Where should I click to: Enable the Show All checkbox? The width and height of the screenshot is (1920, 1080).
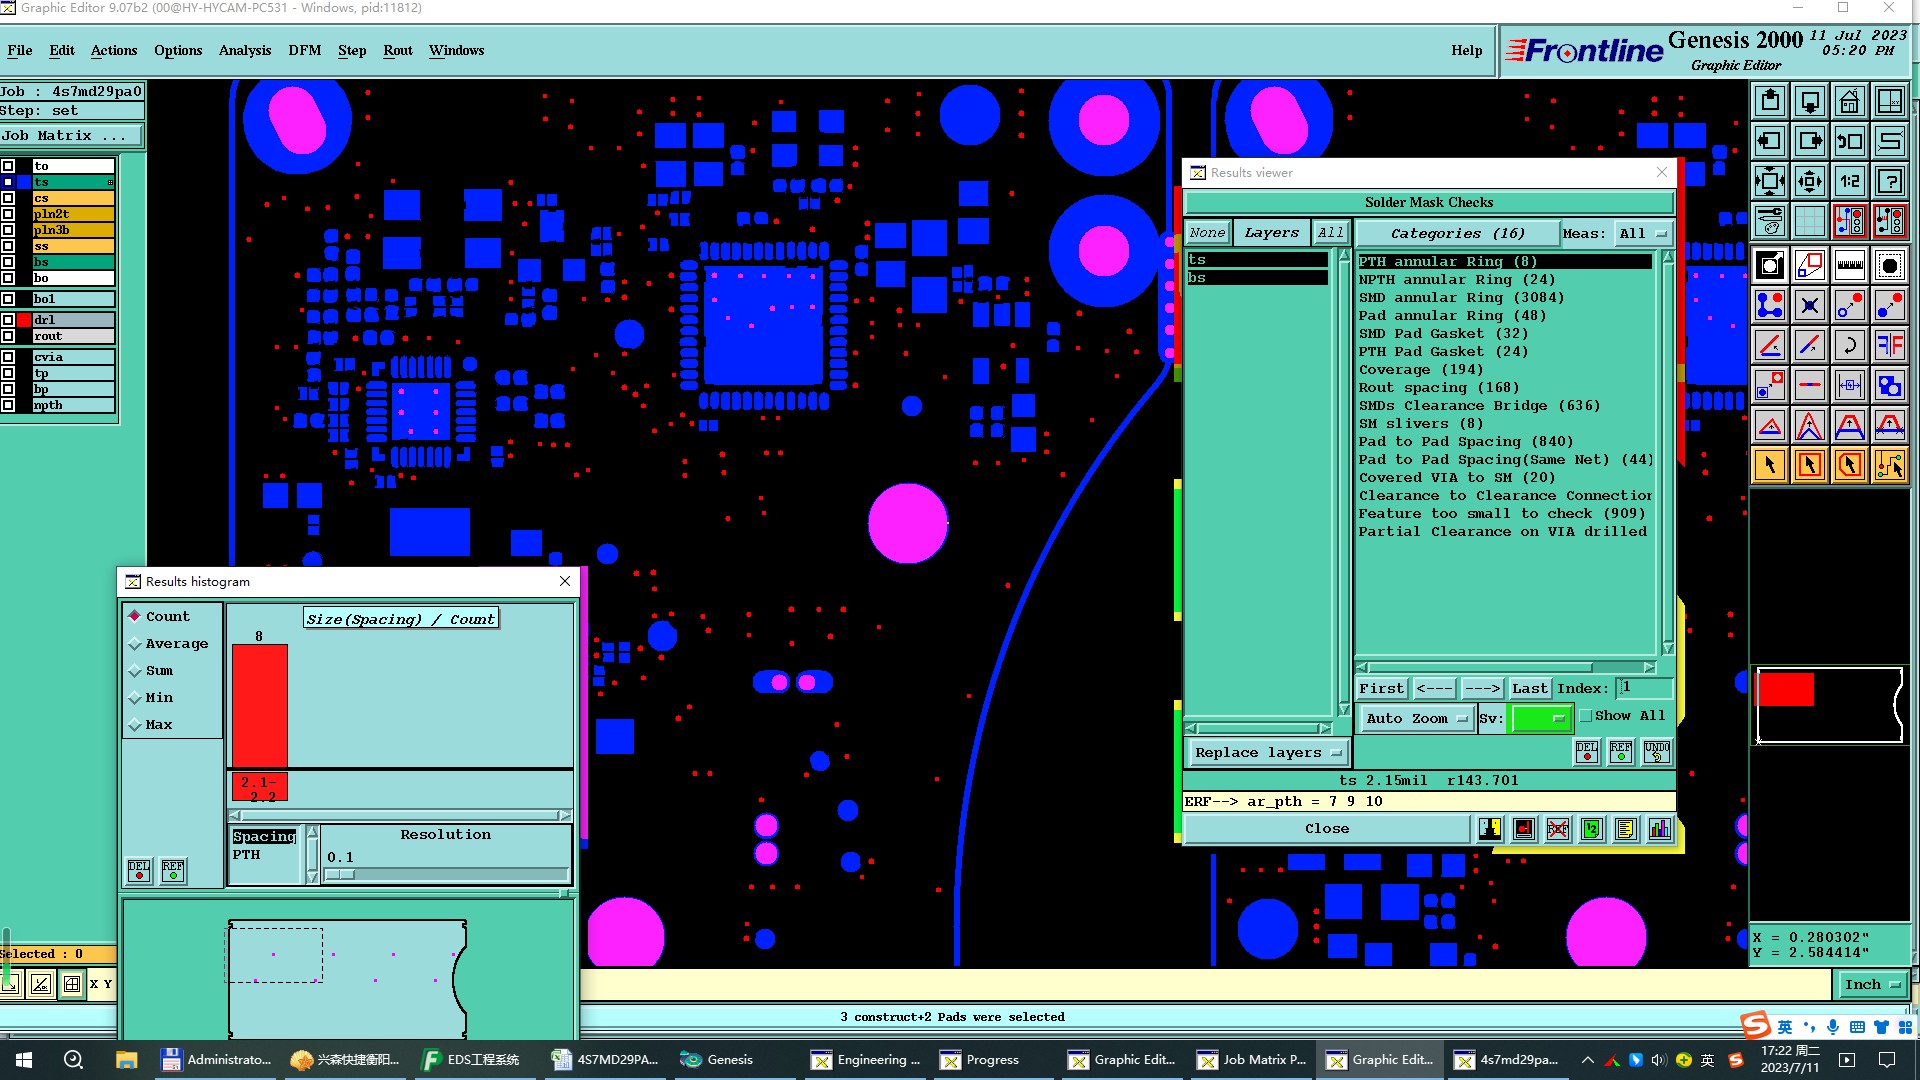(1586, 716)
